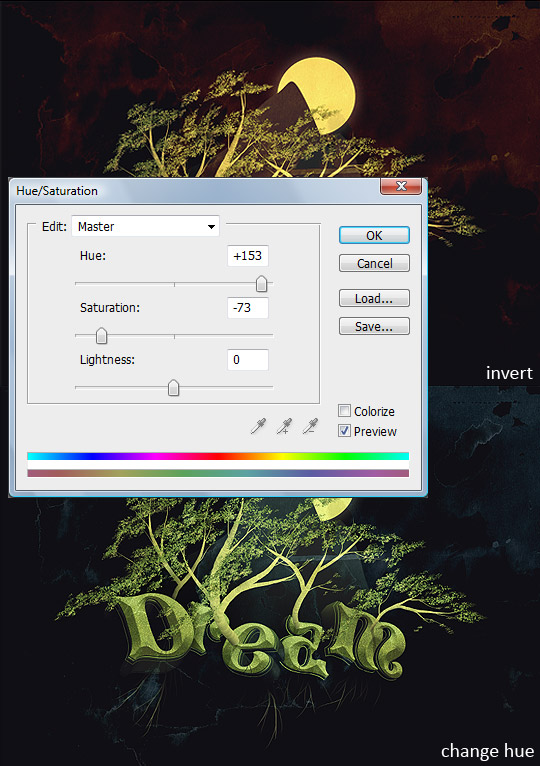The height and width of the screenshot is (766, 540).
Task: Click the 'Saturation:' label
Action: [110, 308]
